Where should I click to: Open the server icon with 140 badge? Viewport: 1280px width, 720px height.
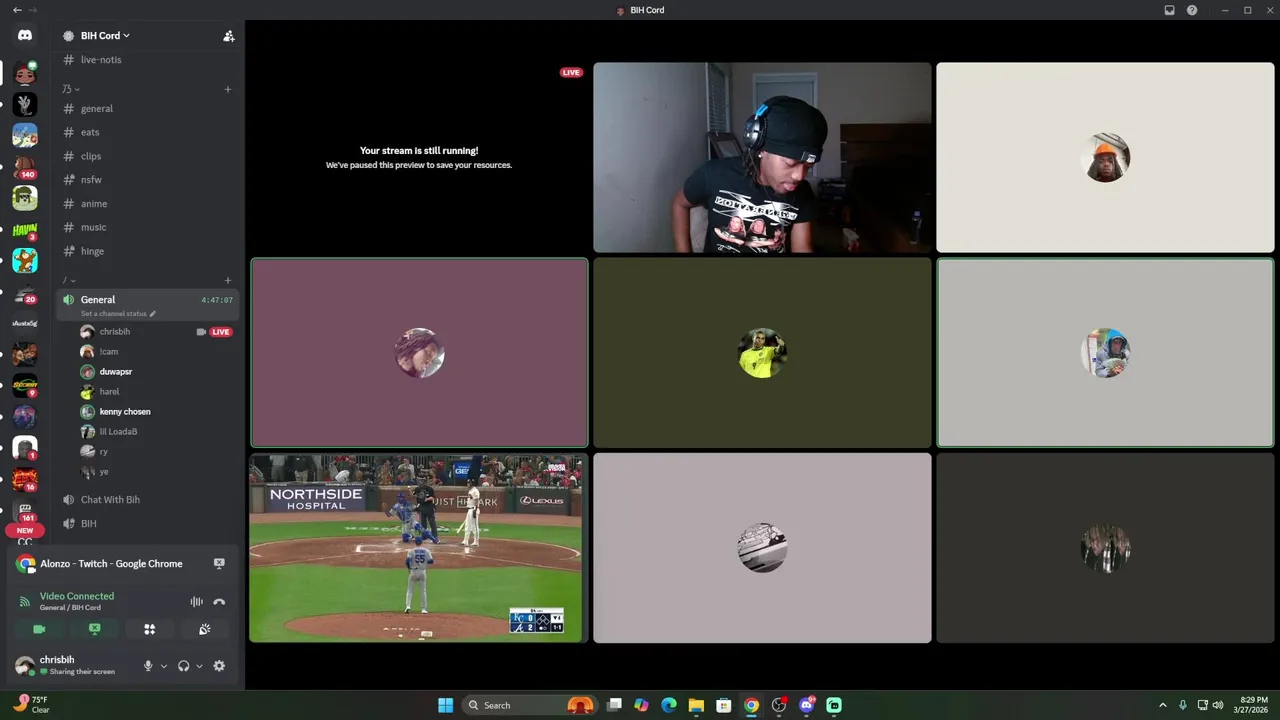pos(25,166)
